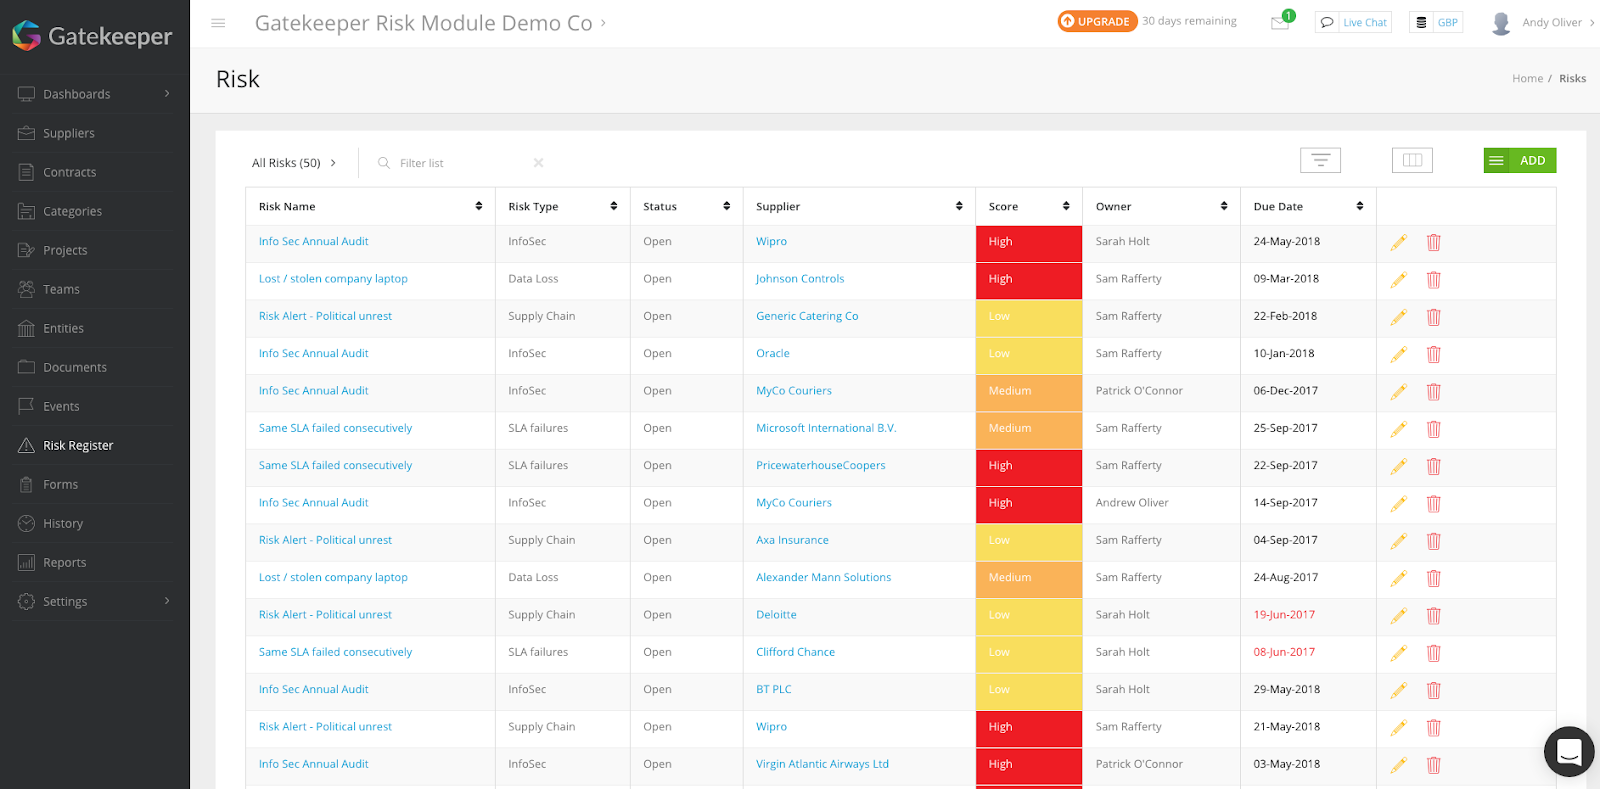This screenshot has width=1600, height=789.
Task: Click the Gatekeeper logo
Action: coord(92,36)
